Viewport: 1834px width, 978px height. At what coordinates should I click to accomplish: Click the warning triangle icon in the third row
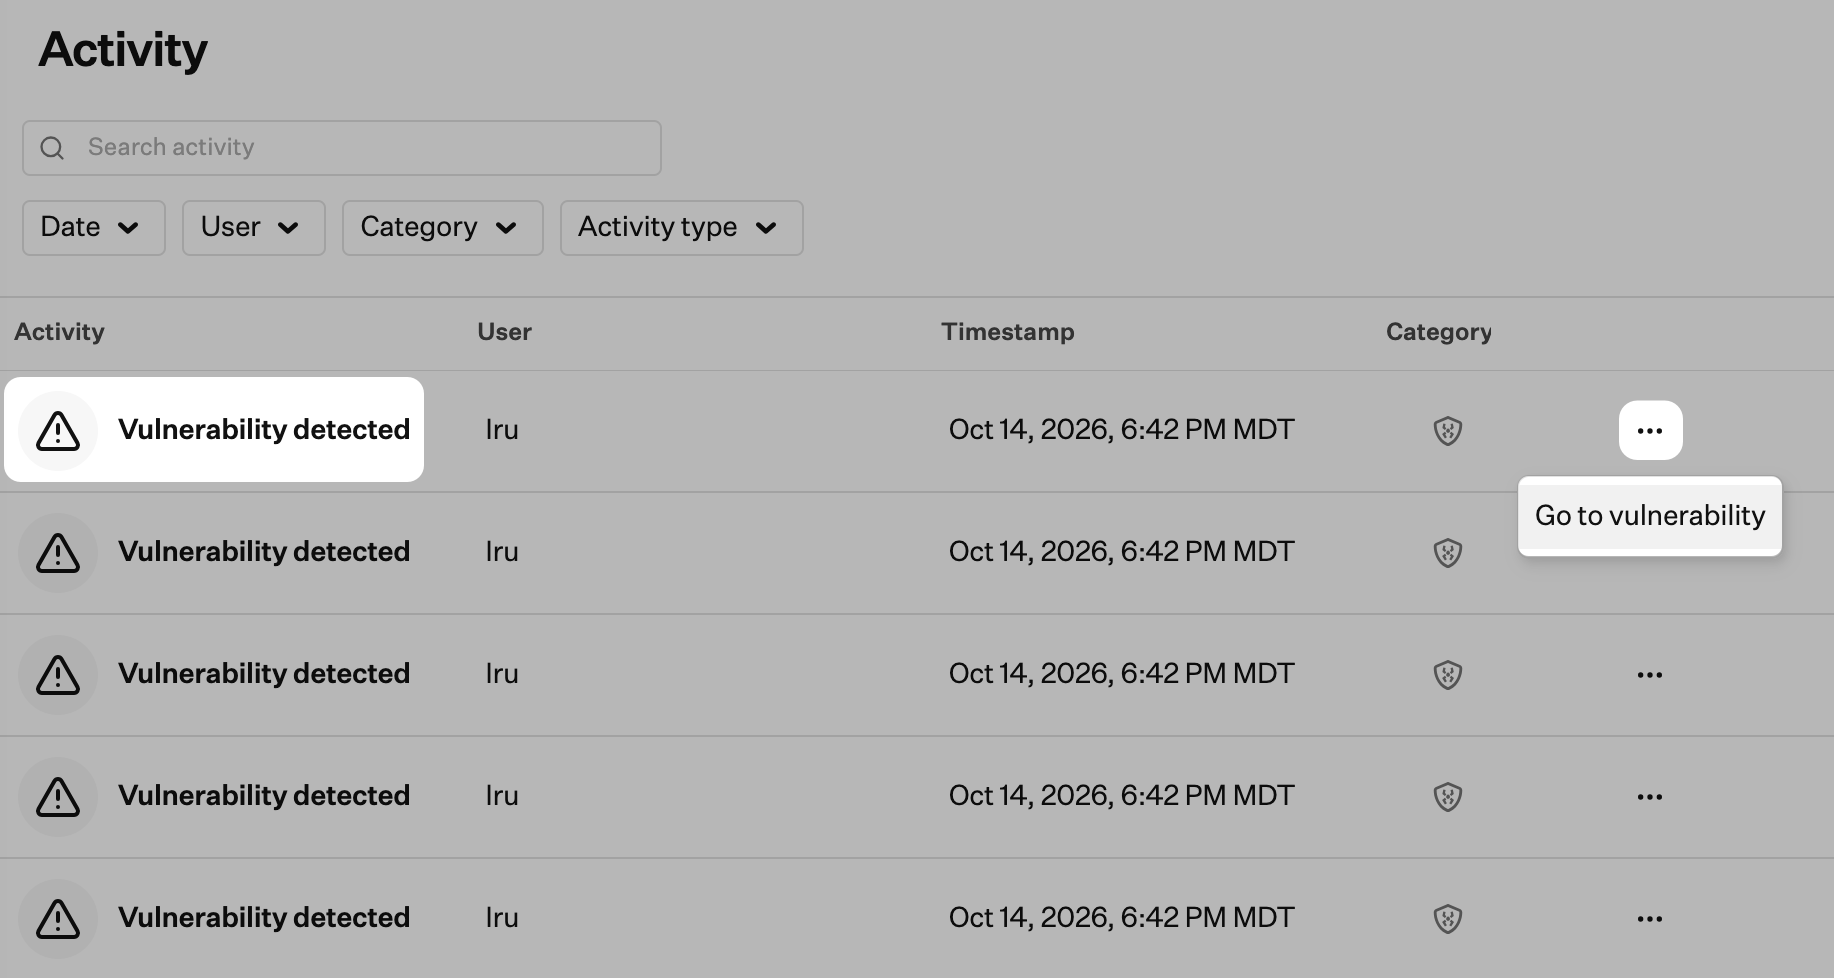coord(58,675)
